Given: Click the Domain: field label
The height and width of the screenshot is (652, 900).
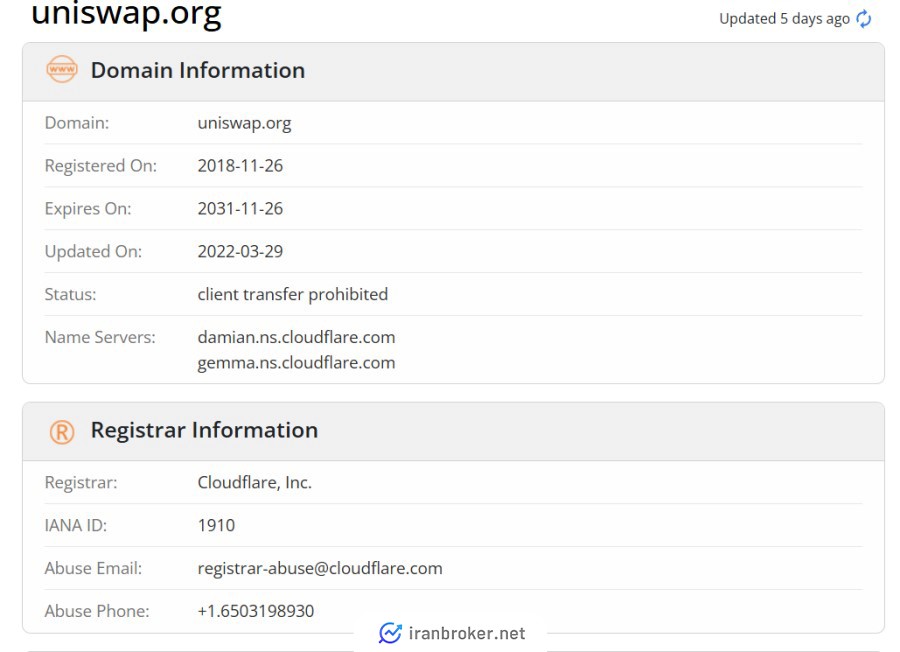Looking at the screenshot, I should click(x=77, y=123).
